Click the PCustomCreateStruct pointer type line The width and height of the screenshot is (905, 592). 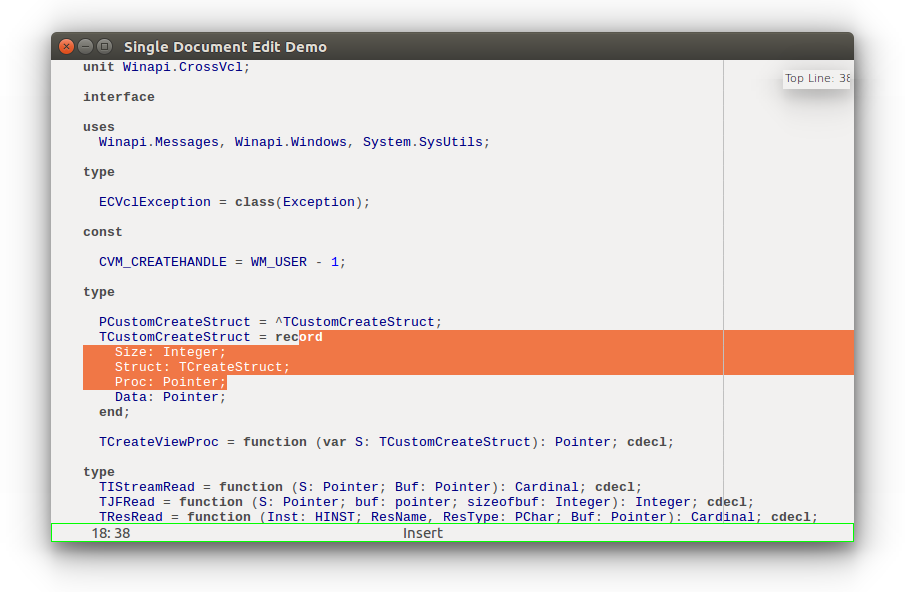click(270, 322)
